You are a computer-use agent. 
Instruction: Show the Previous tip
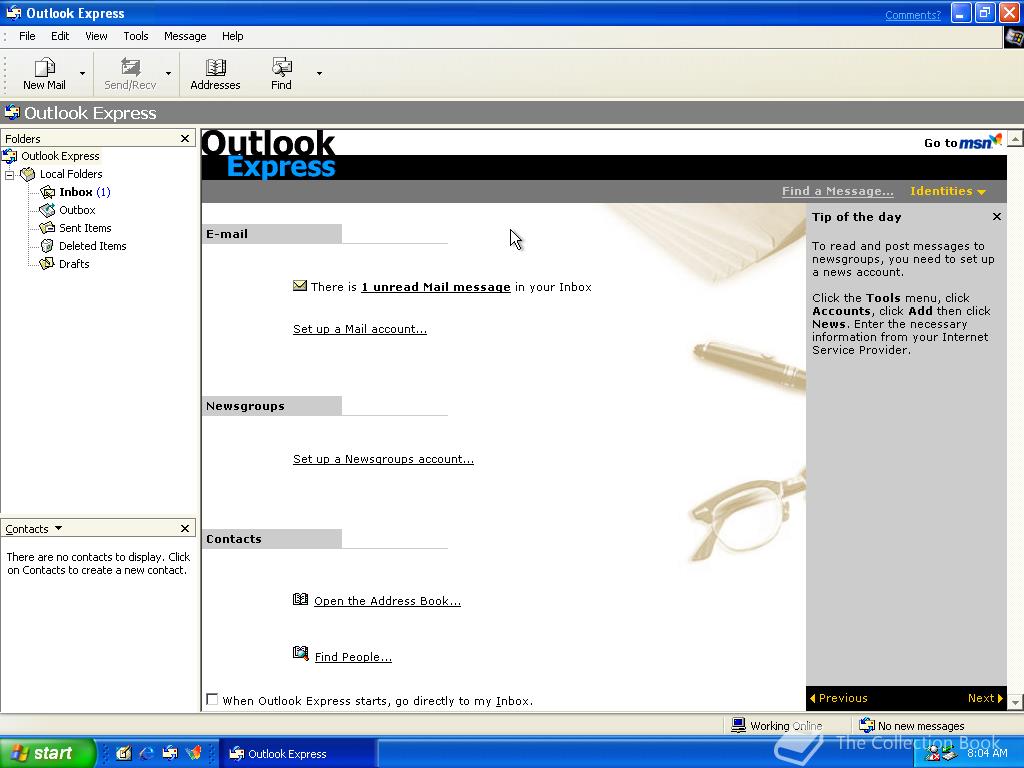pyautogui.click(x=839, y=698)
